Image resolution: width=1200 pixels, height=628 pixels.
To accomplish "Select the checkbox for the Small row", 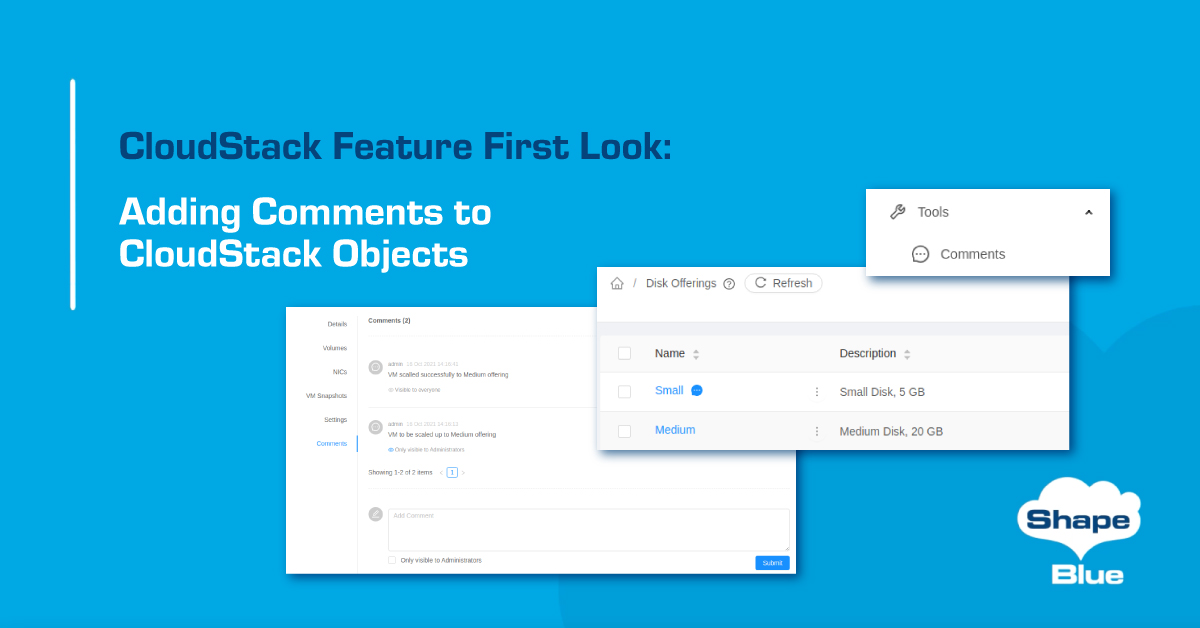I will click(x=624, y=392).
